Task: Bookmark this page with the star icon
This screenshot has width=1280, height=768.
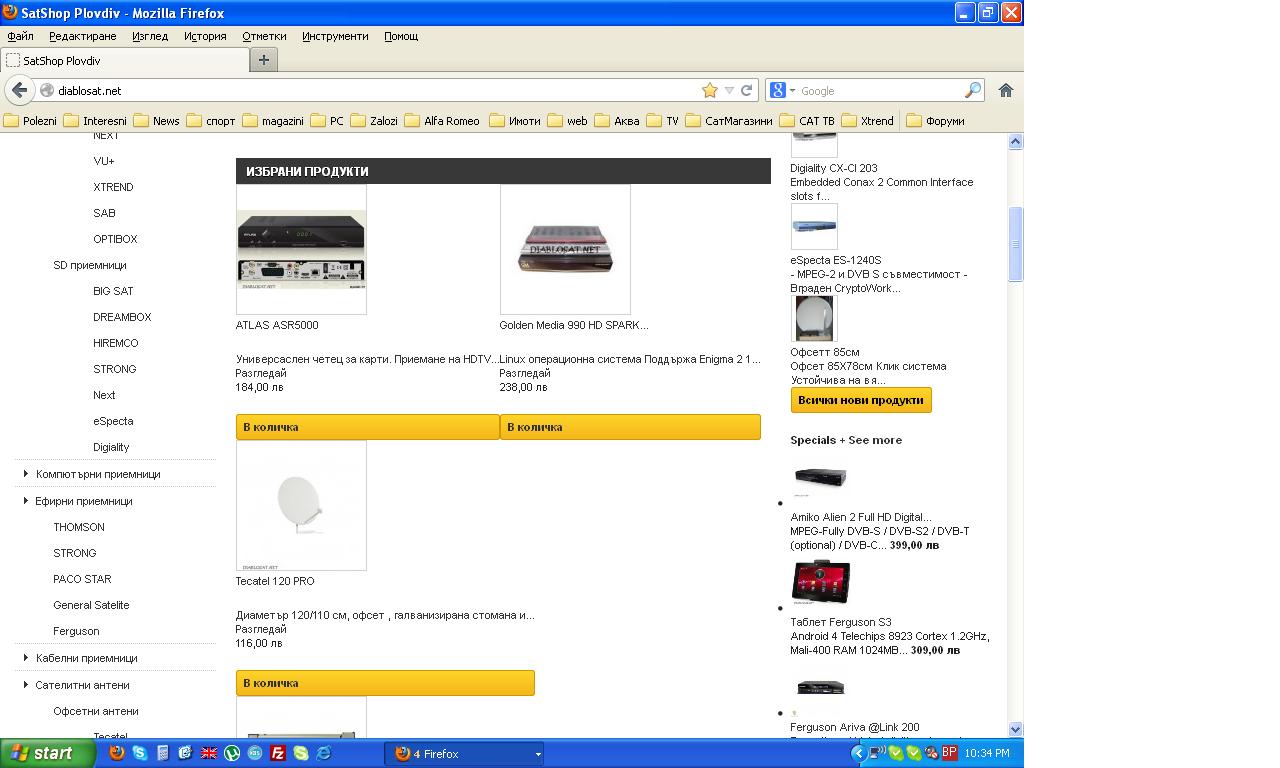Action: [710, 90]
